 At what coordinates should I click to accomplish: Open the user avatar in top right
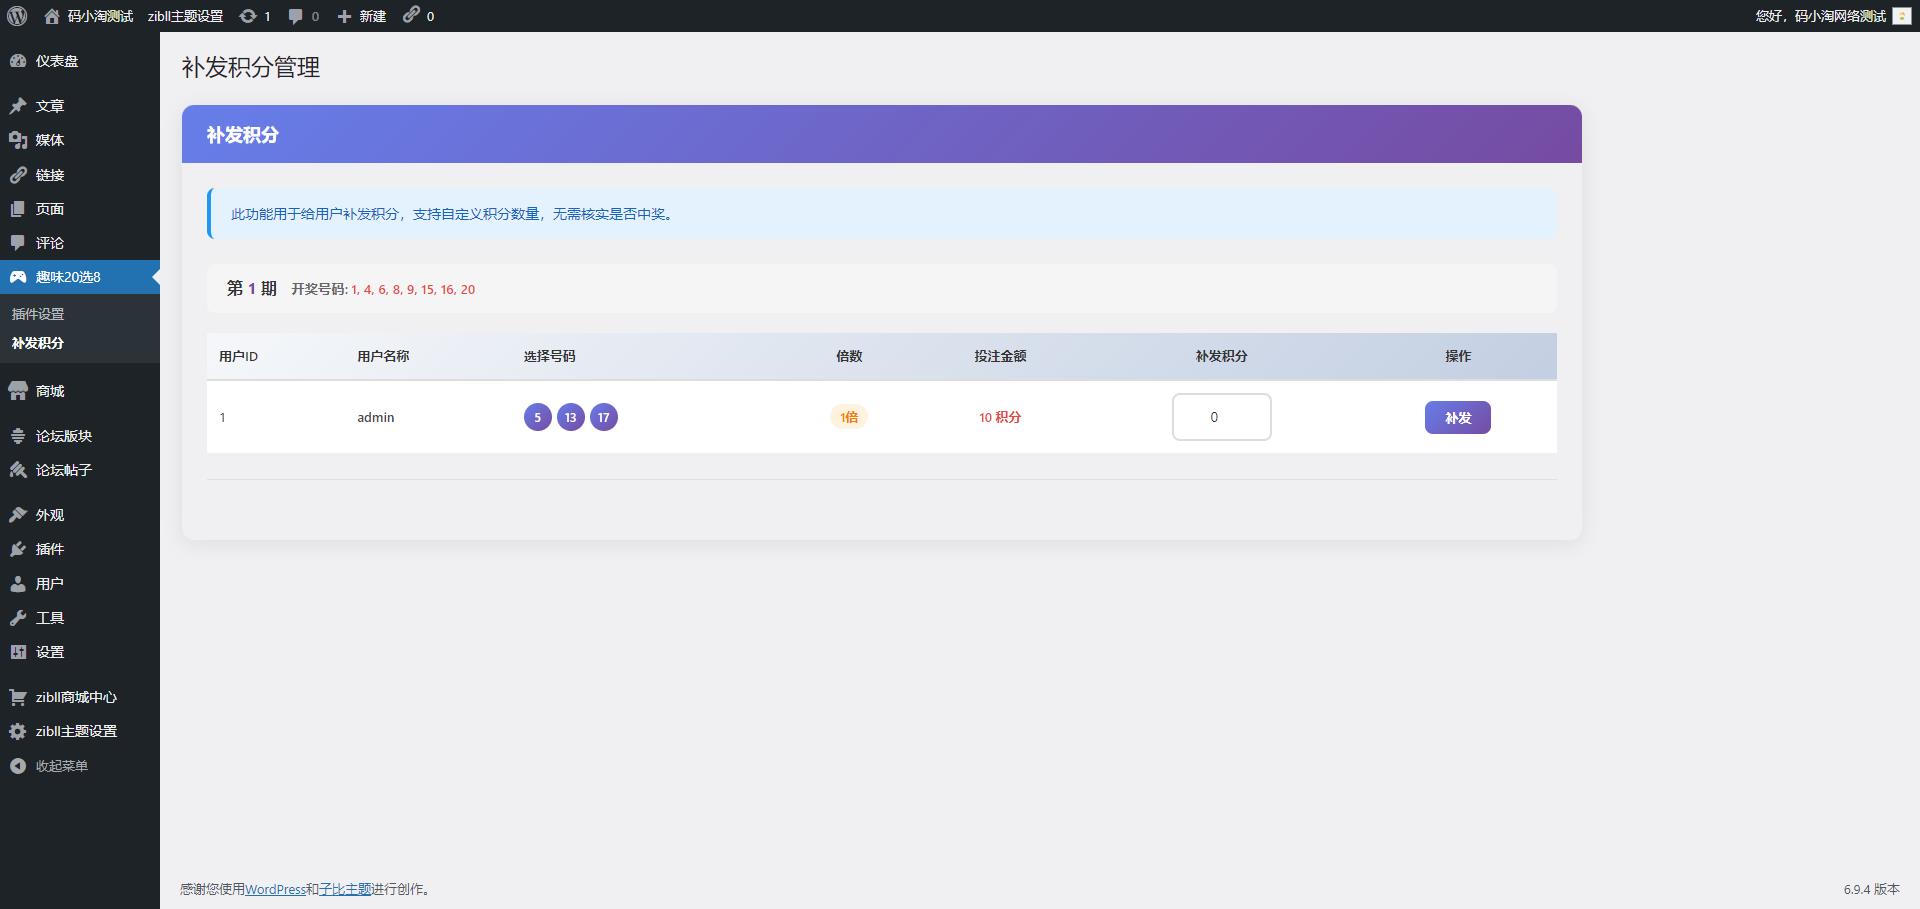[1902, 16]
